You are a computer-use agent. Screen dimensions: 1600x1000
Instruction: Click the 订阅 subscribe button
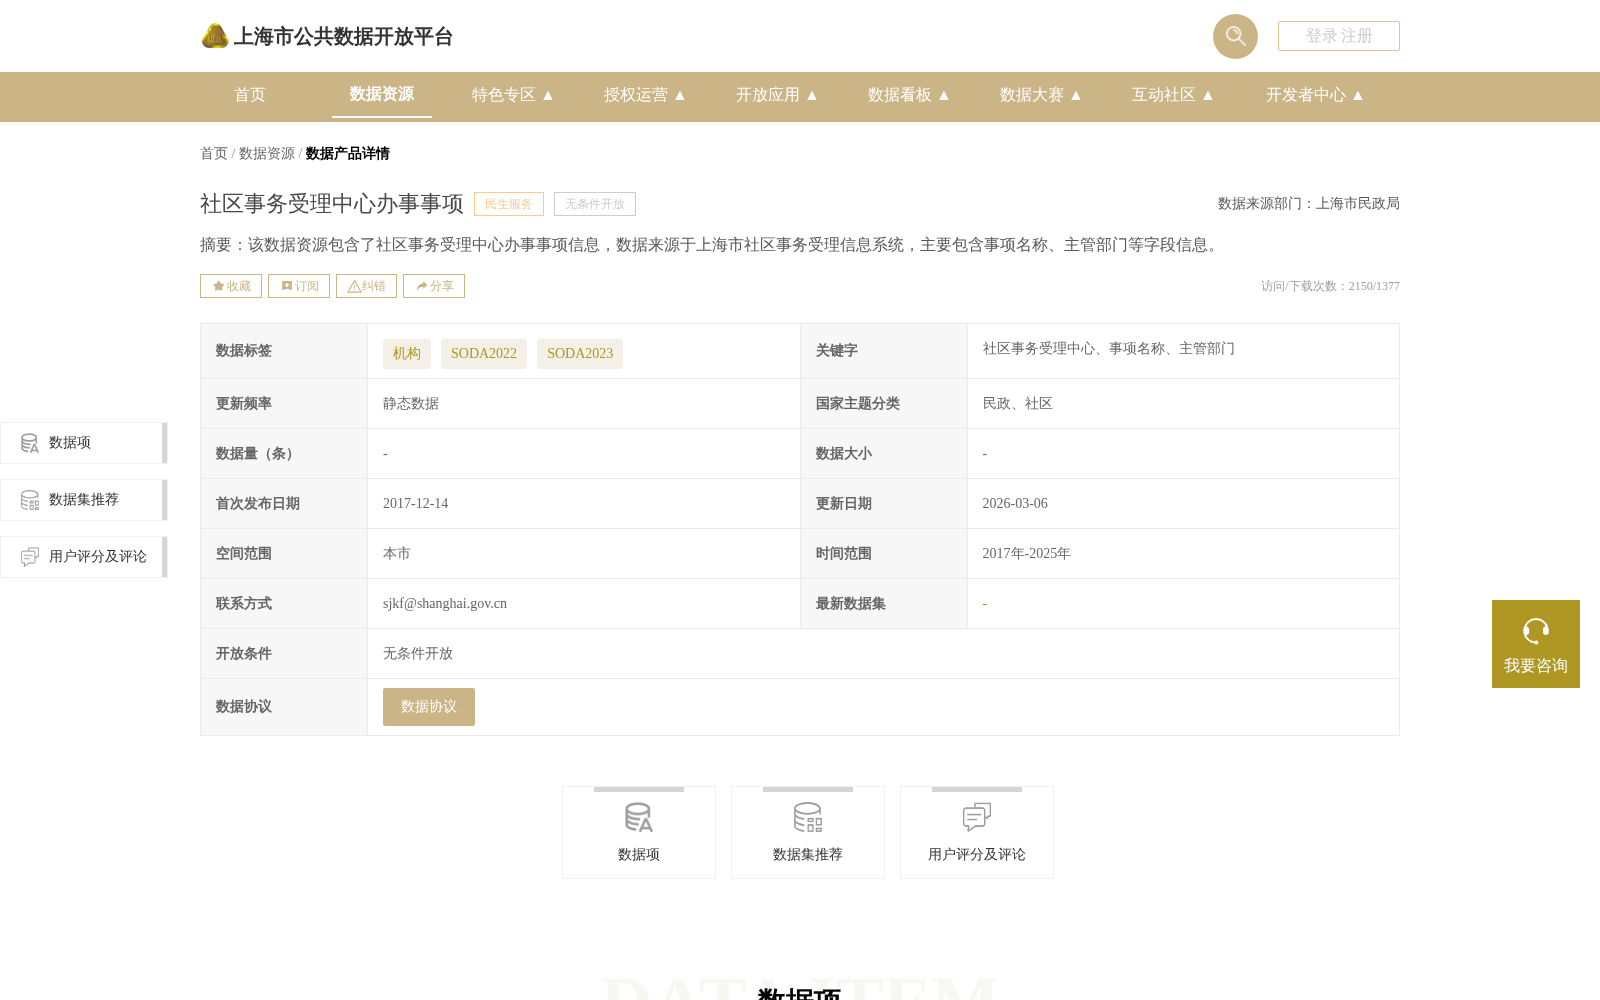[299, 286]
